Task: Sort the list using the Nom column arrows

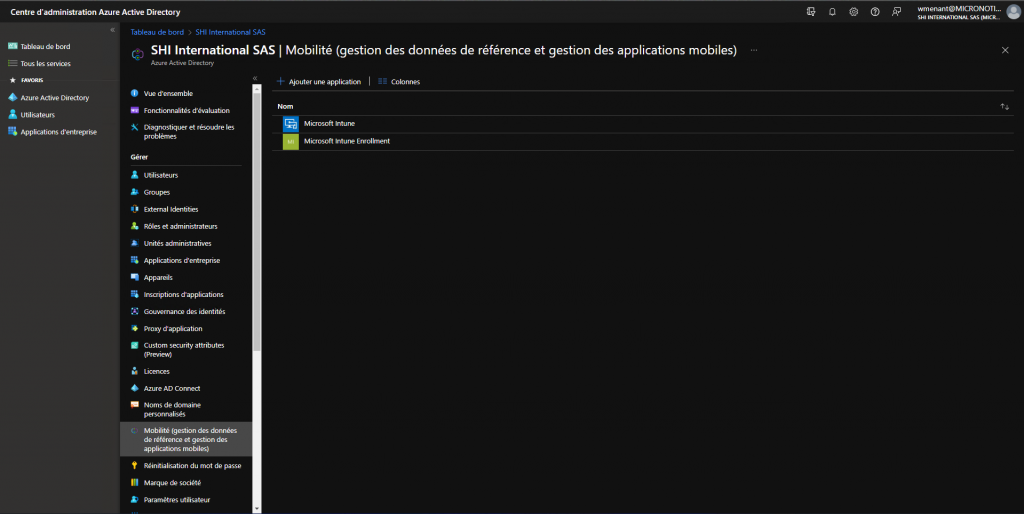Action: [x=1004, y=106]
